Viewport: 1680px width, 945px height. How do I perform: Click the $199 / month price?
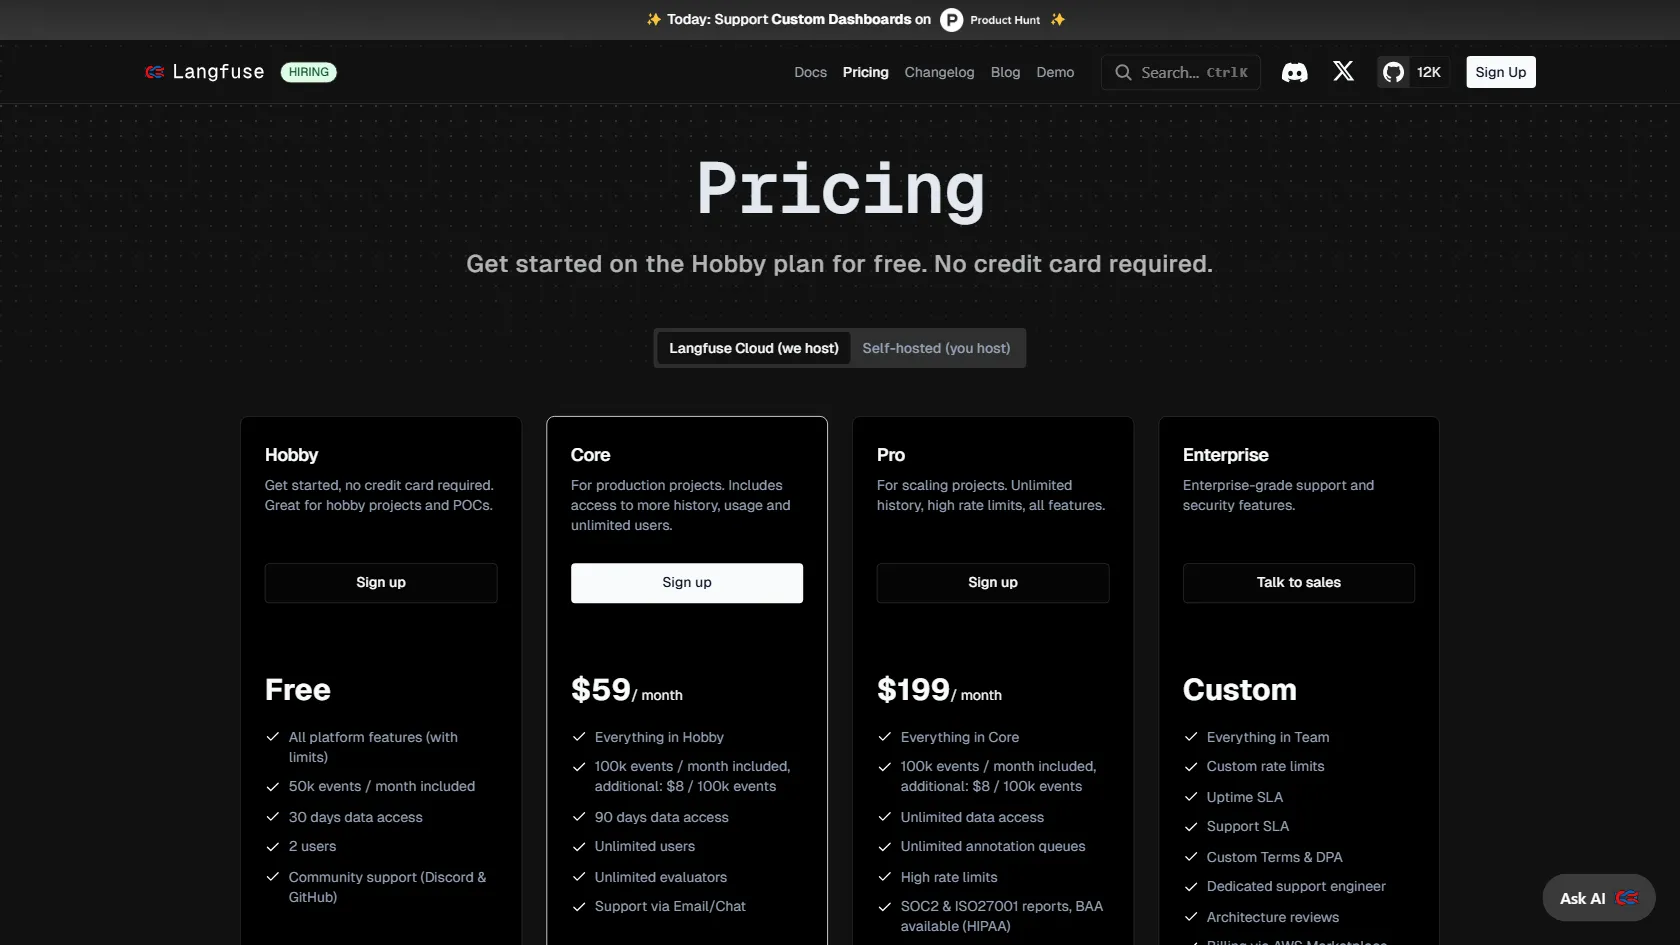point(939,690)
